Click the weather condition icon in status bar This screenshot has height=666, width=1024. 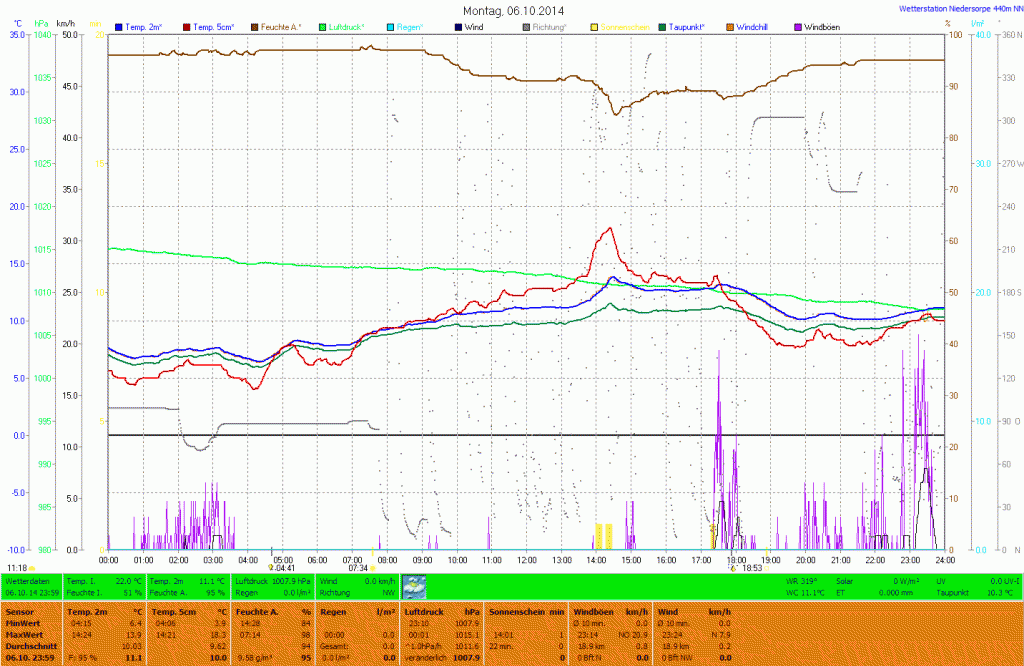tap(413, 586)
